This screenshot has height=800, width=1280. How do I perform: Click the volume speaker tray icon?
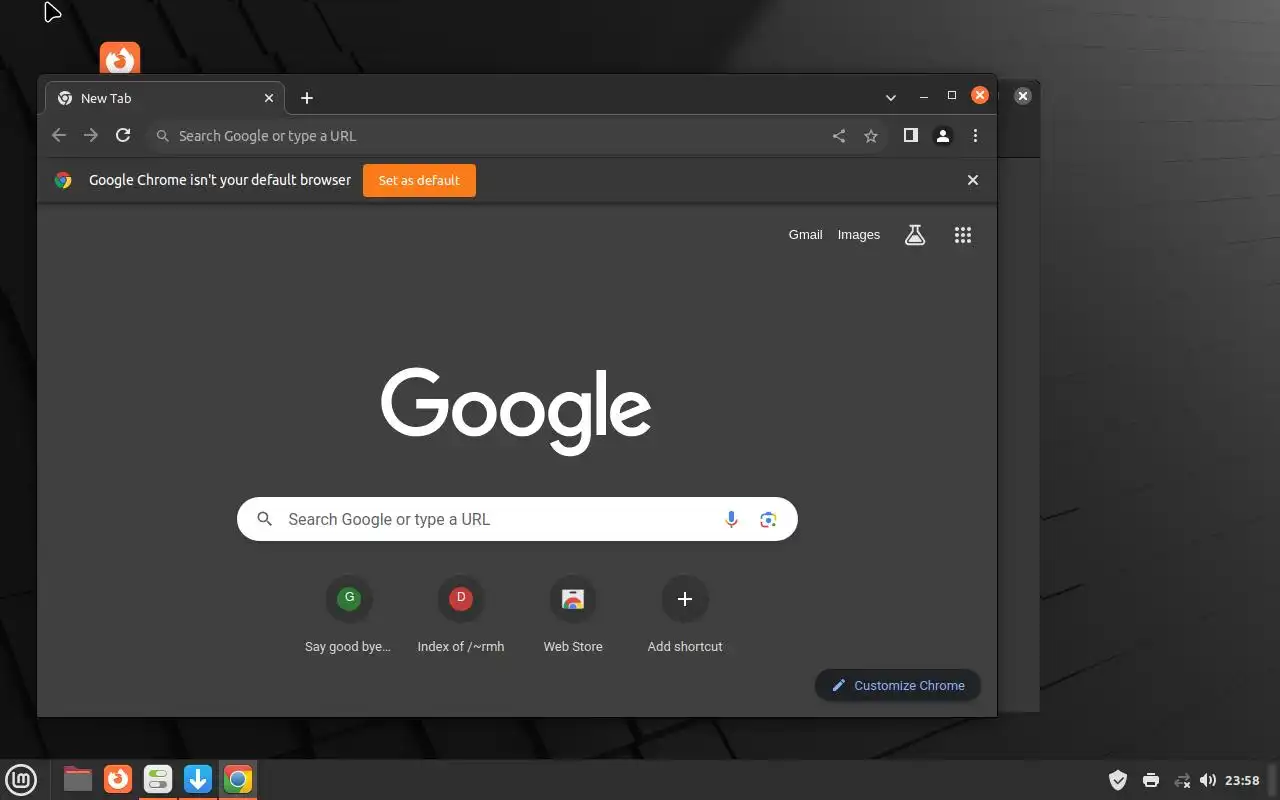coord(1208,780)
